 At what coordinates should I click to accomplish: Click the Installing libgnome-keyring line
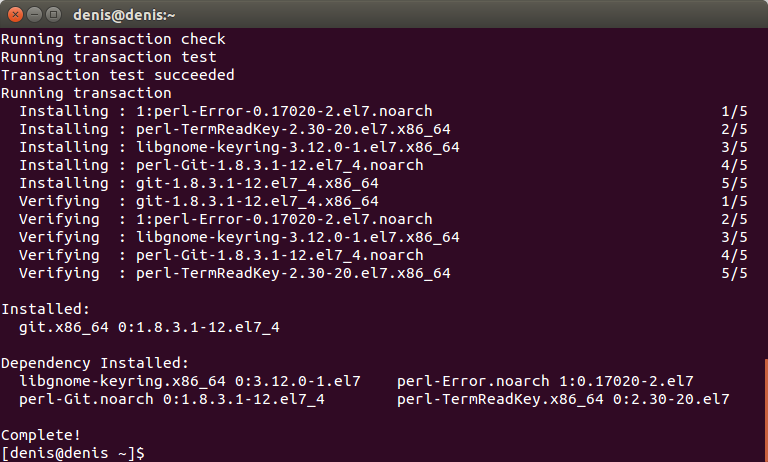[383, 147]
